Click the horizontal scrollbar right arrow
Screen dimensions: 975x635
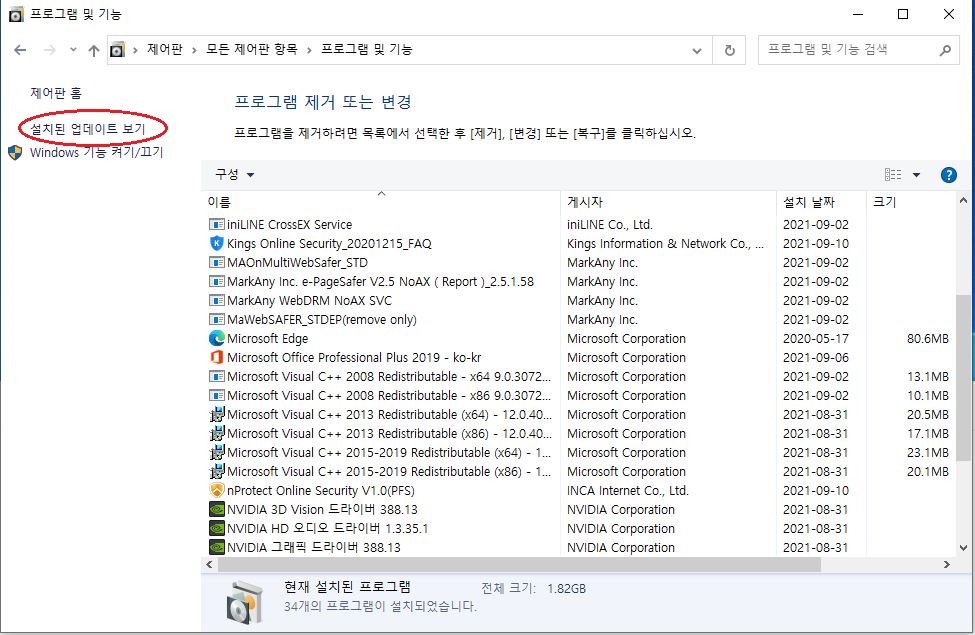946,565
